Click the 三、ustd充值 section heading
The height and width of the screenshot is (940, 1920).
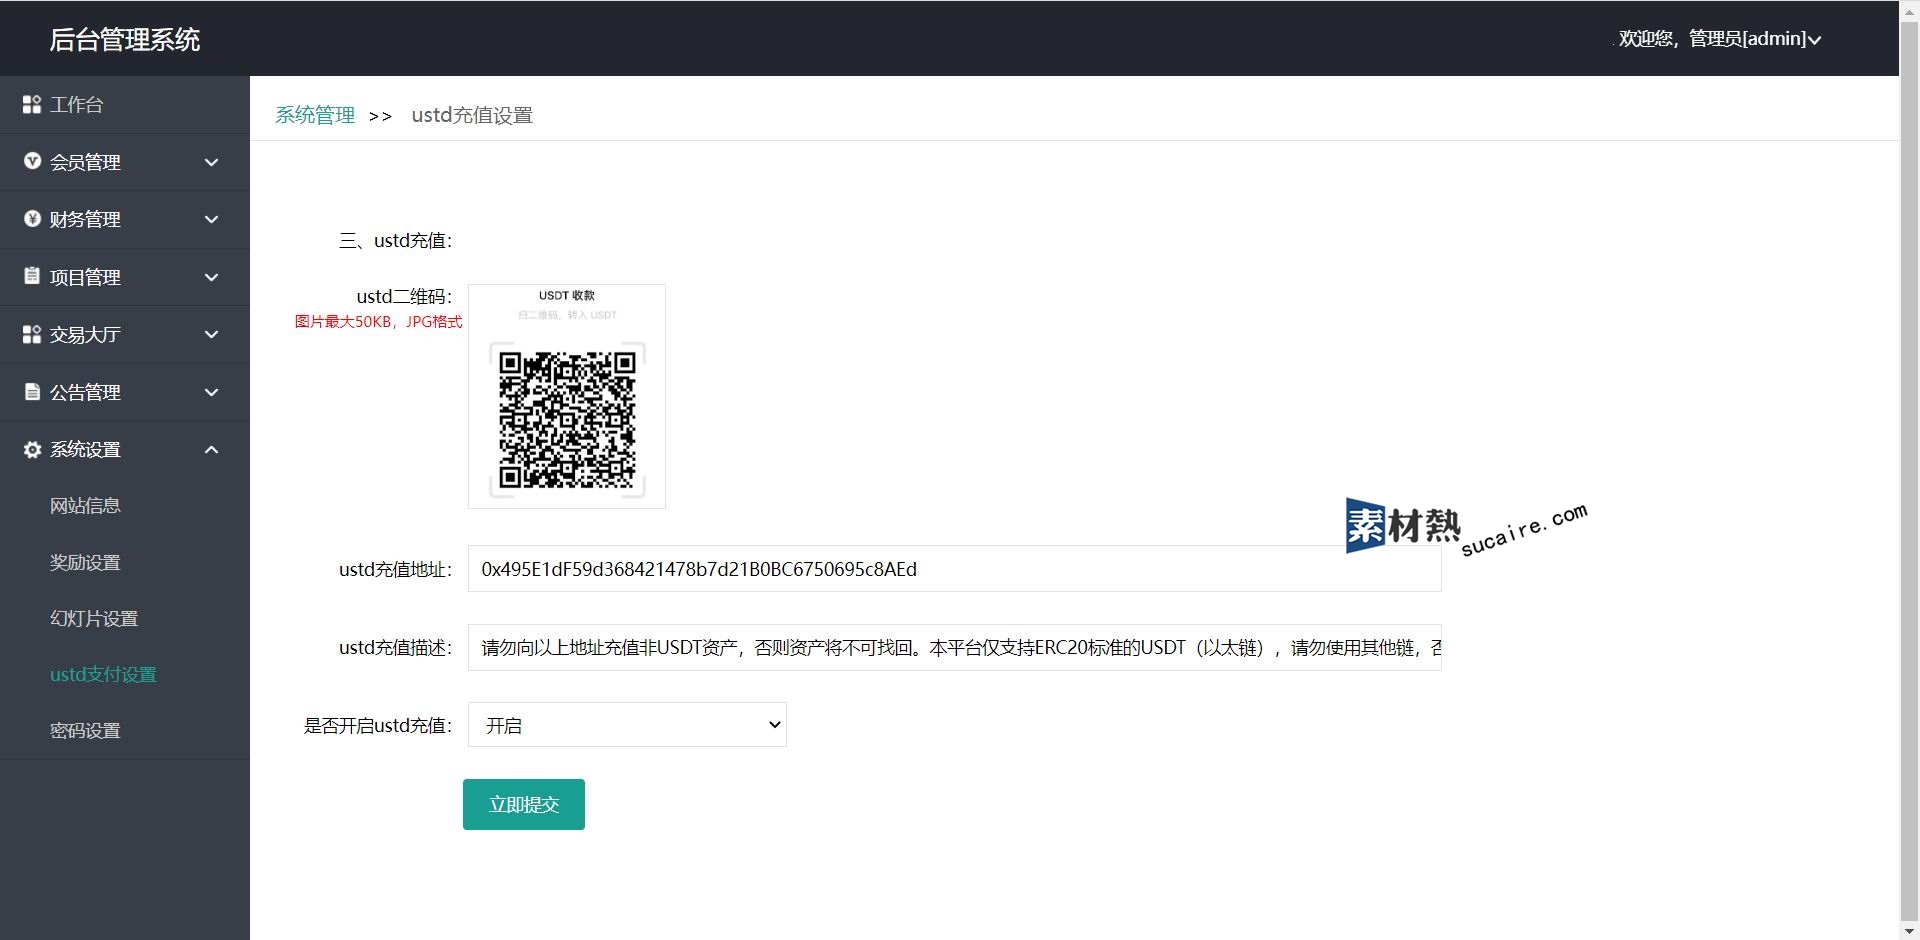pos(396,240)
